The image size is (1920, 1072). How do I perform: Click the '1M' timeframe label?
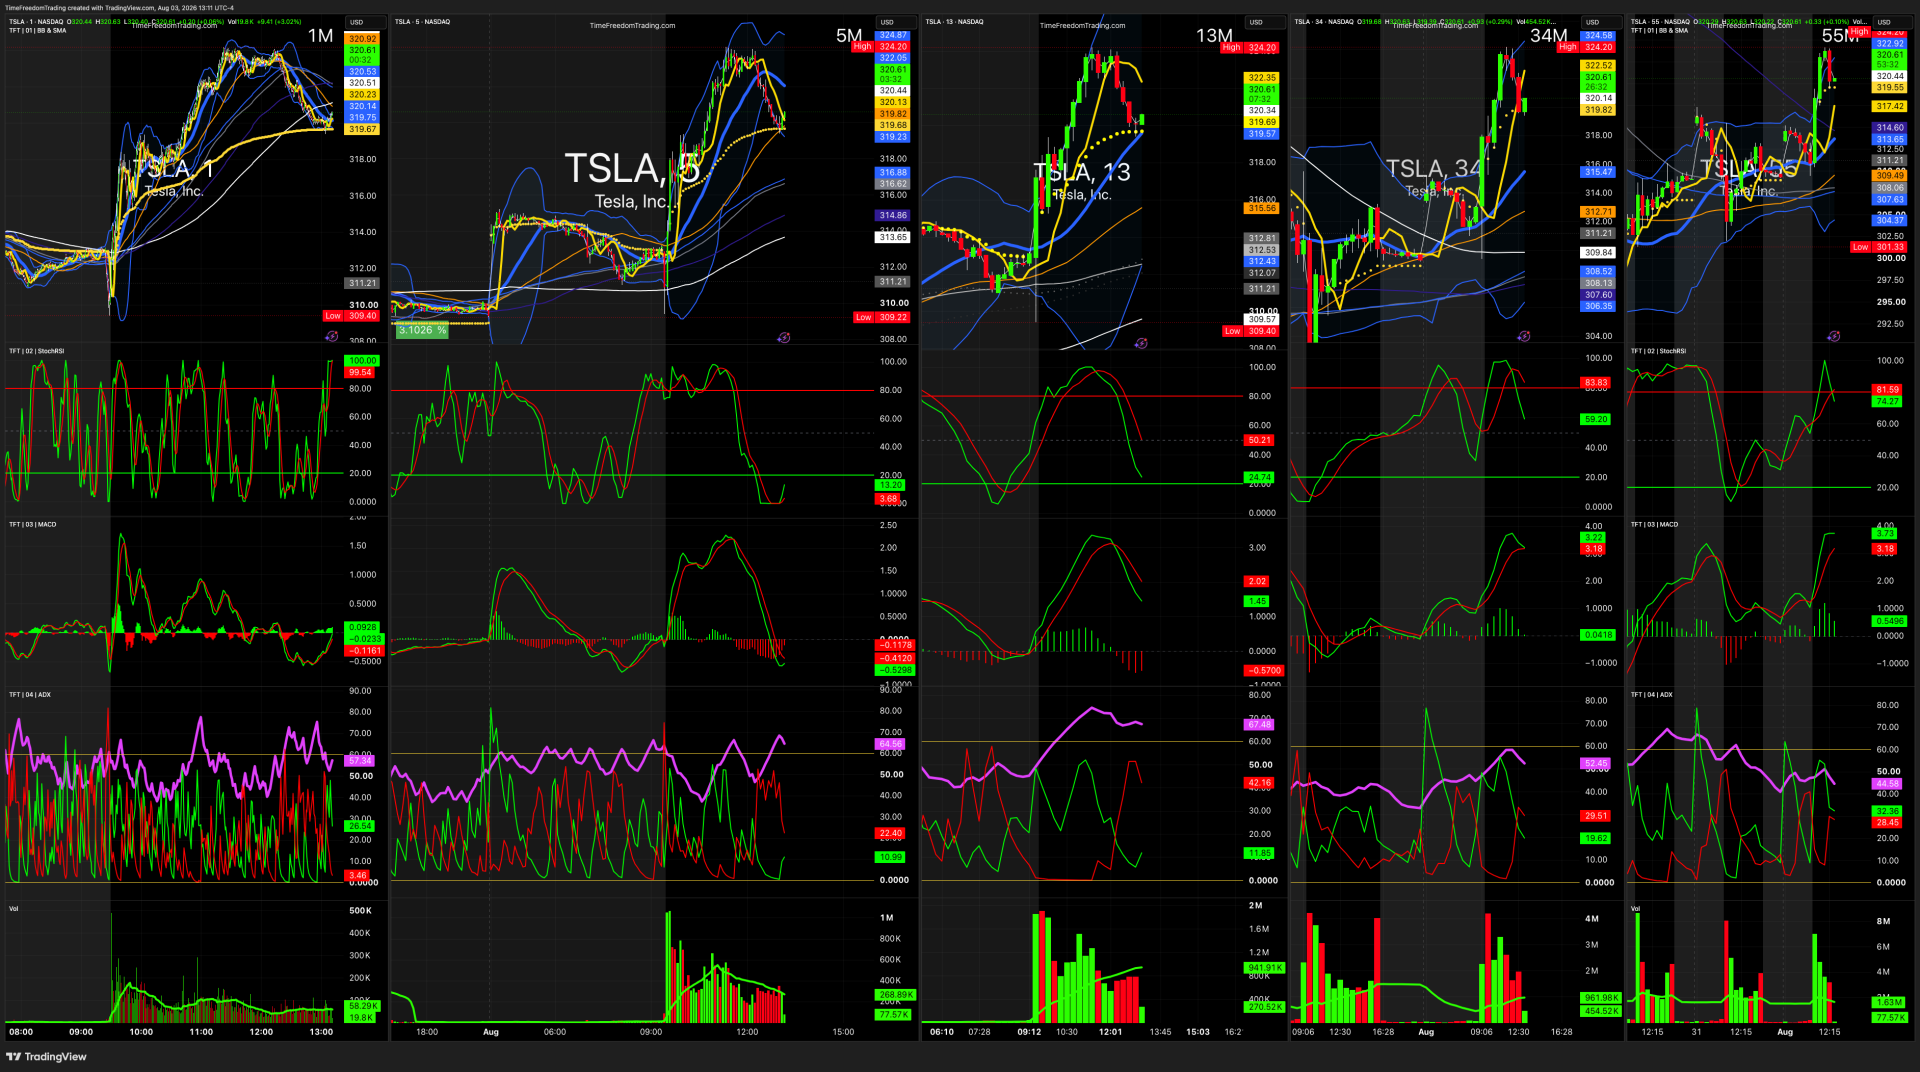(x=320, y=36)
